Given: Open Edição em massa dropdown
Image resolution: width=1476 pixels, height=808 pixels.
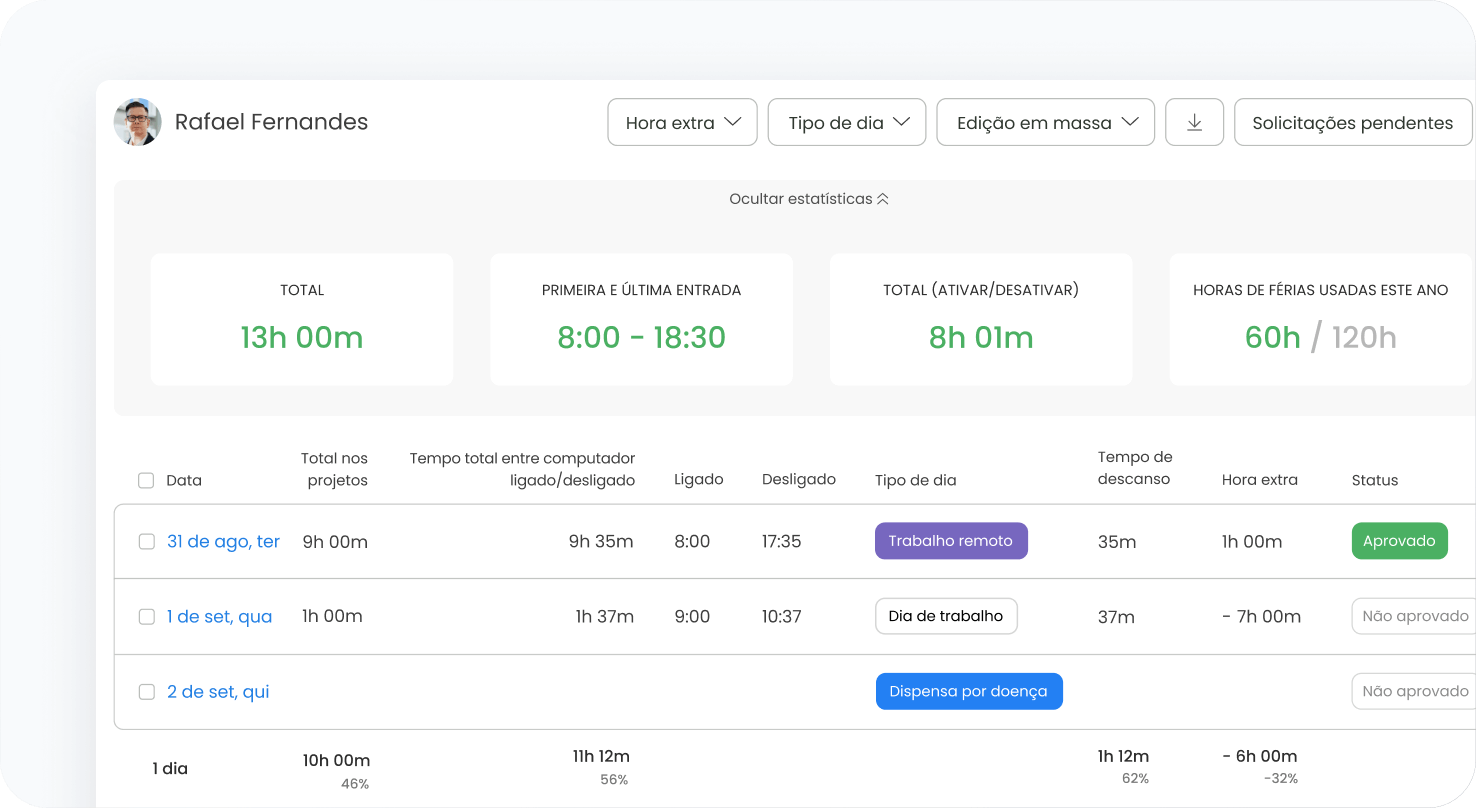Looking at the screenshot, I should [x=1045, y=122].
